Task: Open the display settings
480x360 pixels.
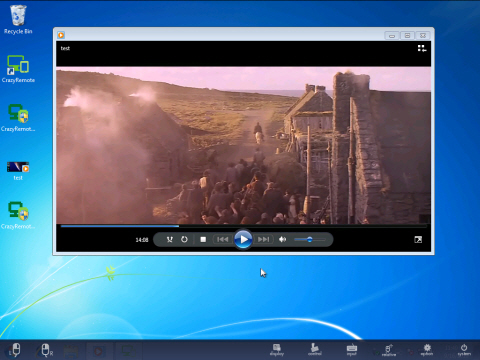Action: 277,350
